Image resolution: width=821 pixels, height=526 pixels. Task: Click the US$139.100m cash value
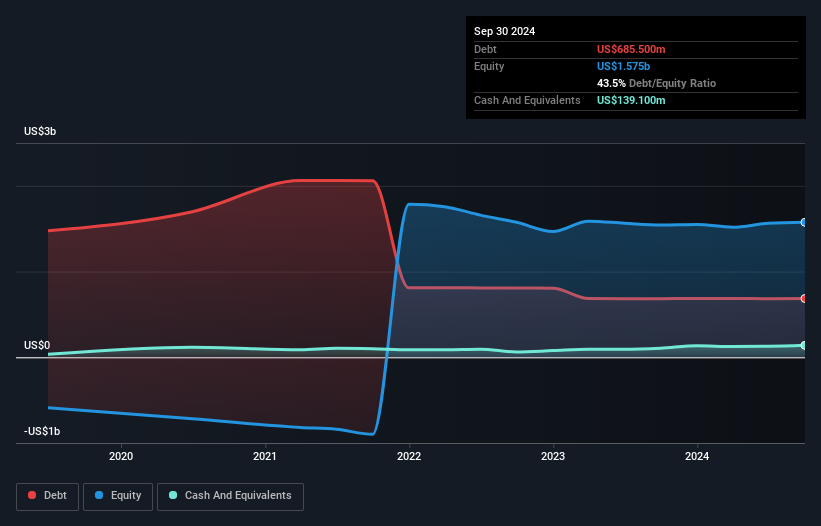pos(631,100)
